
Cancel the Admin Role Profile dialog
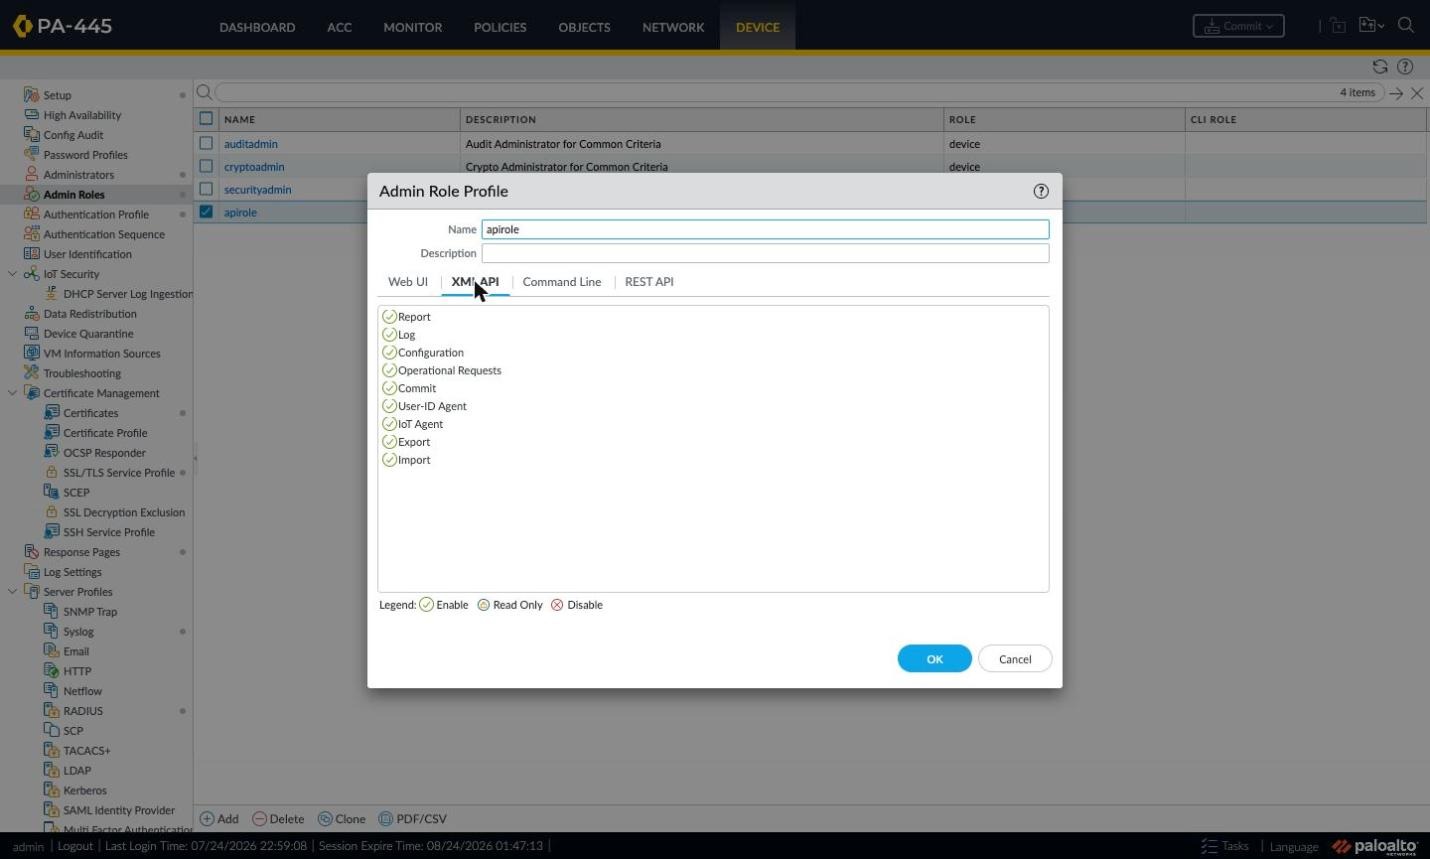click(x=1015, y=659)
